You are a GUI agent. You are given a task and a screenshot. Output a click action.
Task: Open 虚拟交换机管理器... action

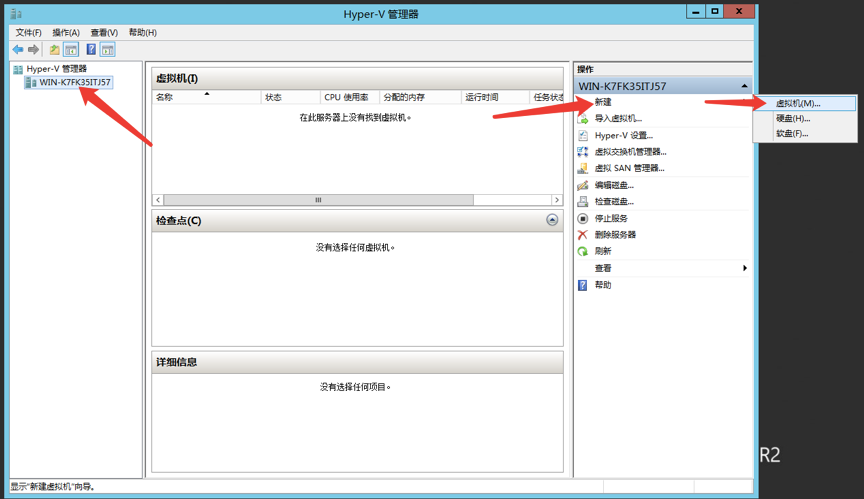click(630, 152)
